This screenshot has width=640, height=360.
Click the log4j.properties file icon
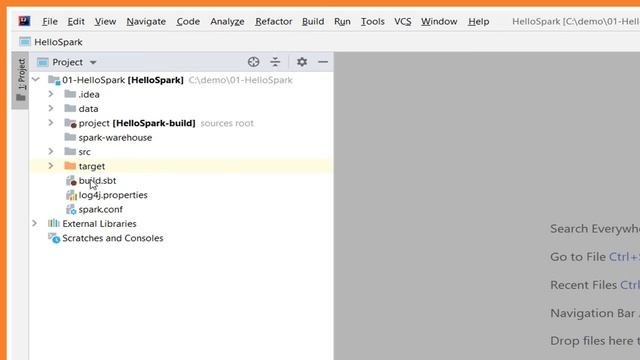[71, 195]
